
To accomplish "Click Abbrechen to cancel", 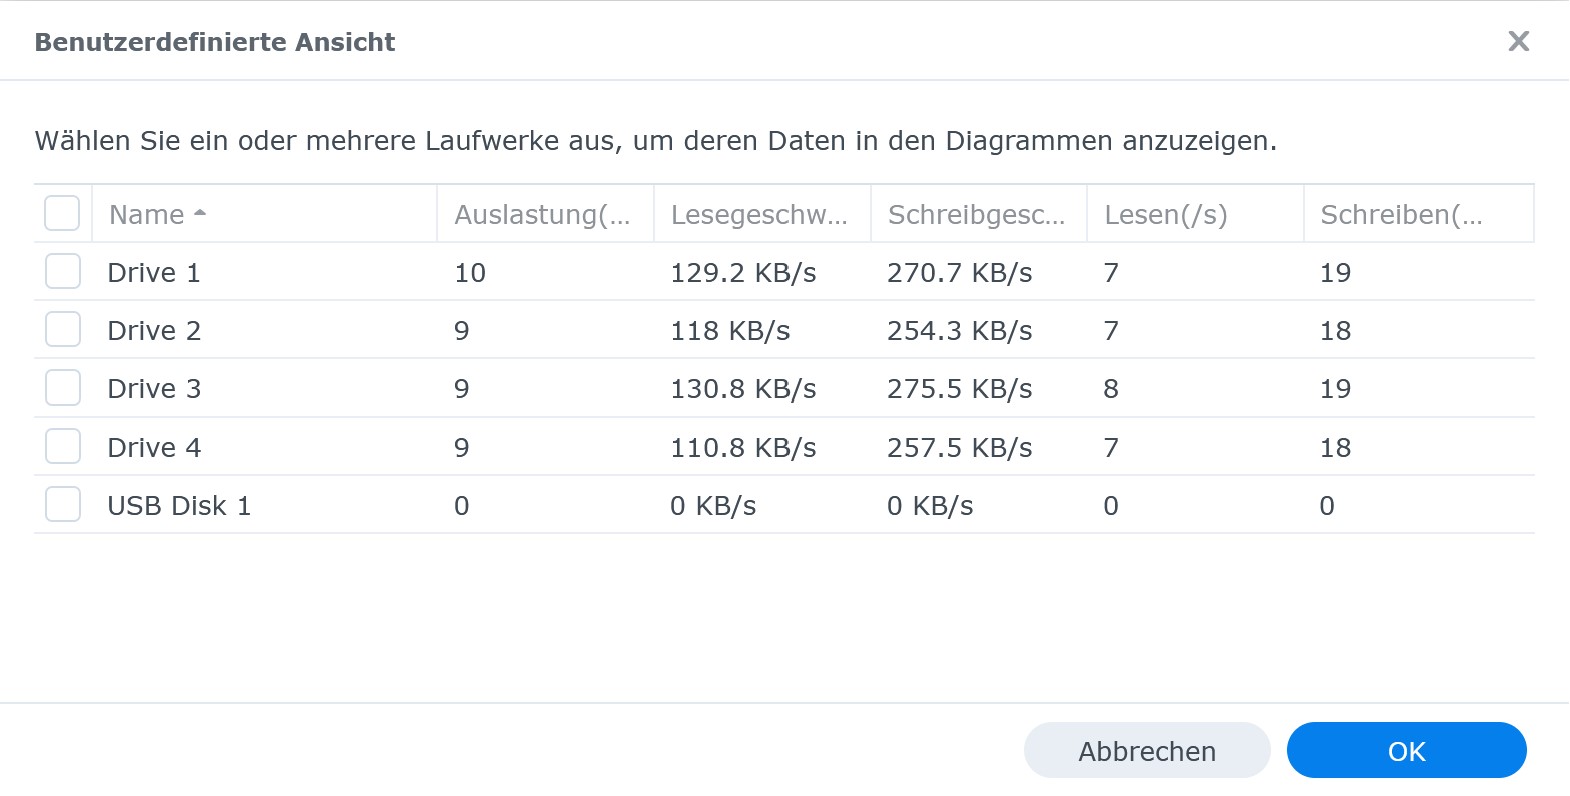I will point(1146,750).
